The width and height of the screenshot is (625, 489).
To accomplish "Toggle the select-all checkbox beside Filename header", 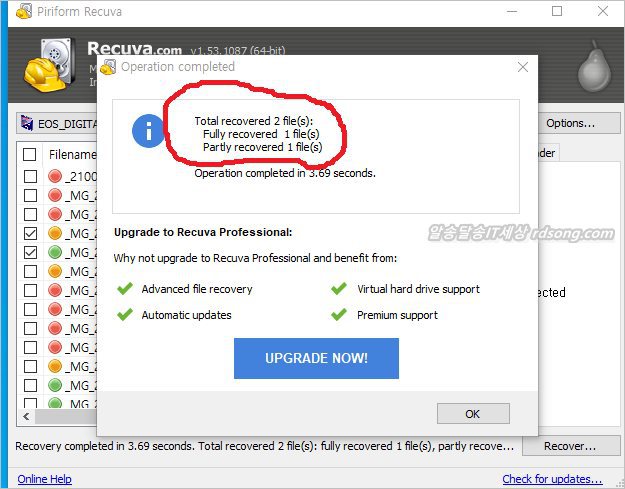I will click(x=29, y=154).
